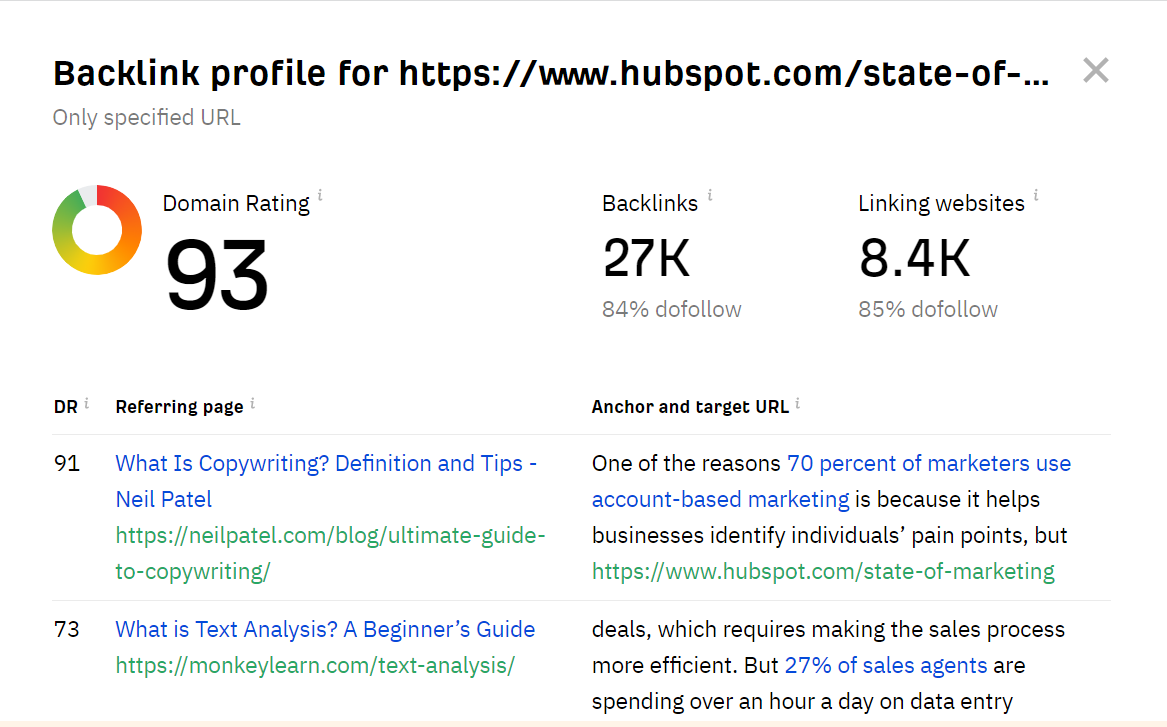Close the backlink profile dialog
The image size is (1167, 727).
click(x=1096, y=71)
